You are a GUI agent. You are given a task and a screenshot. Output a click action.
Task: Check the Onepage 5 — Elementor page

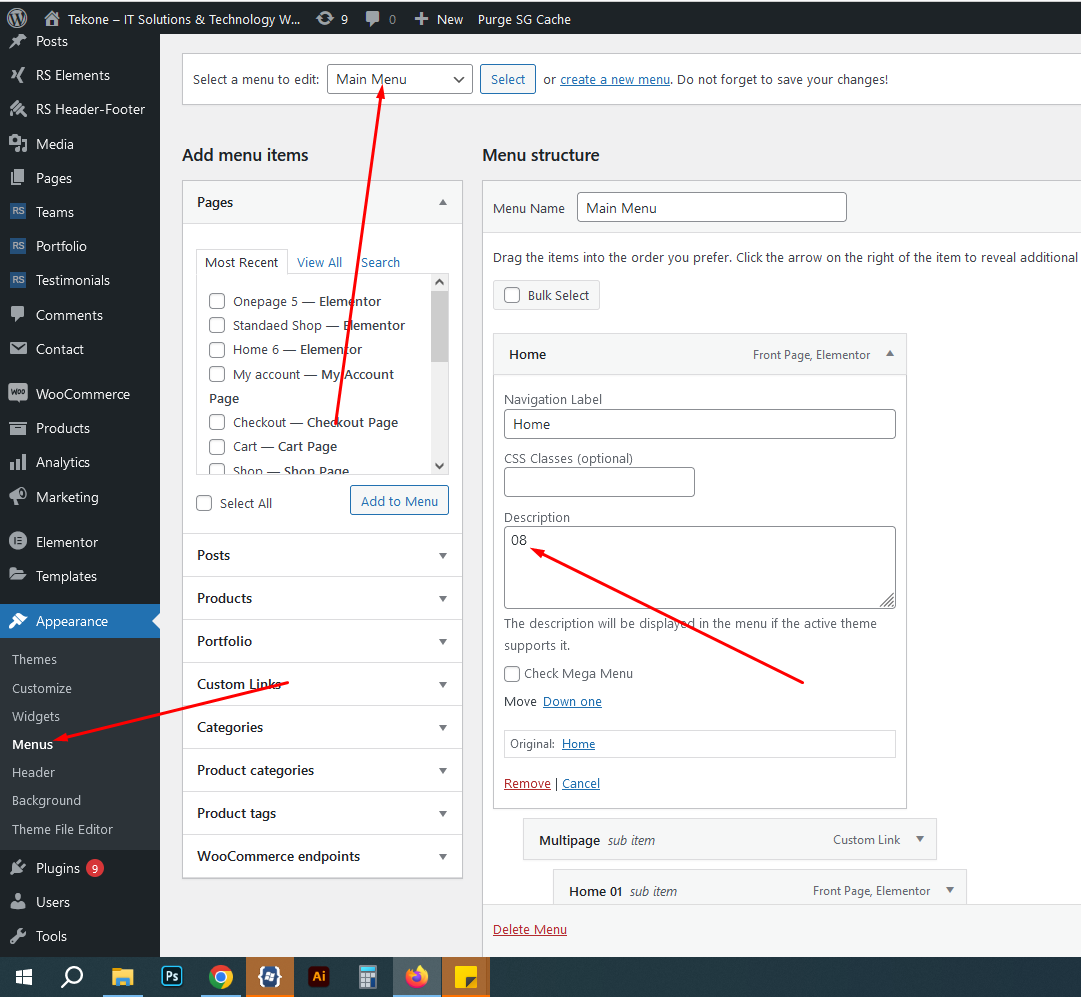coord(217,301)
